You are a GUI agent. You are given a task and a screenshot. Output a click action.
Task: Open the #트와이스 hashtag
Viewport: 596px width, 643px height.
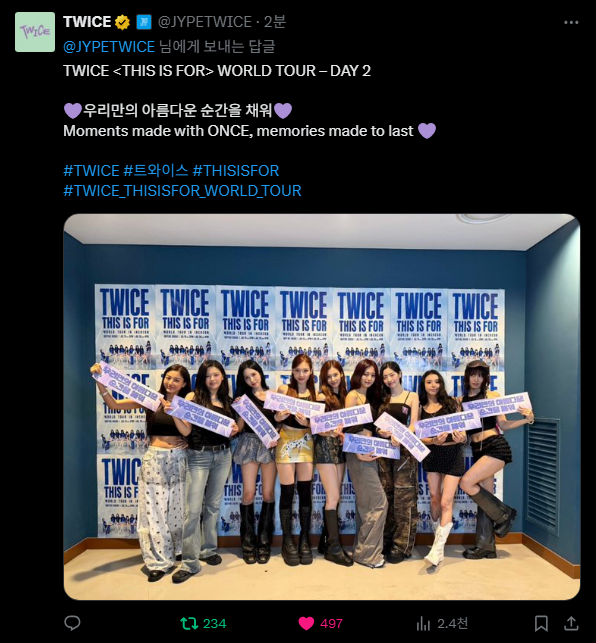(156, 171)
